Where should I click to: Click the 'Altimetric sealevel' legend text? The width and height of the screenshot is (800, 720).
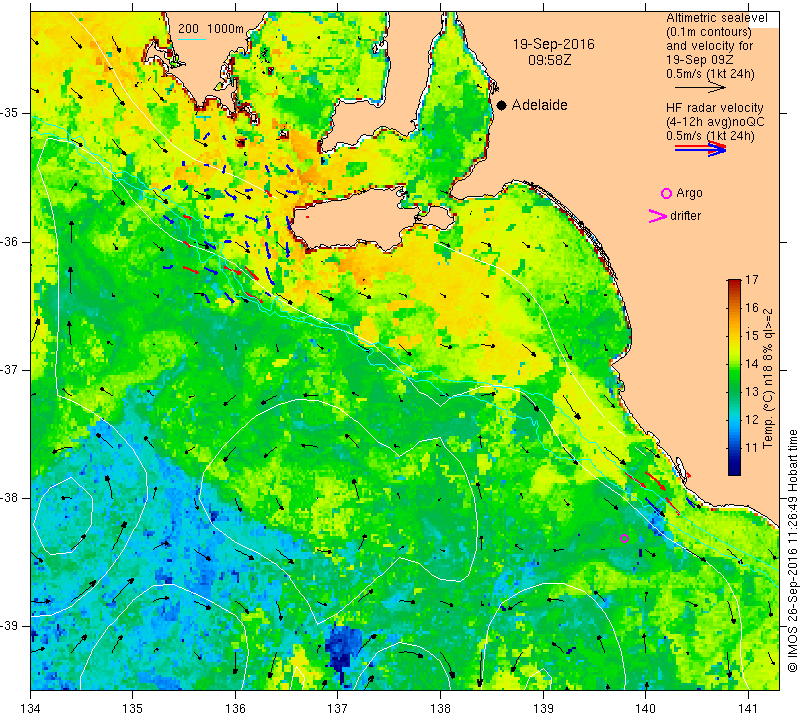[x=716, y=18]
